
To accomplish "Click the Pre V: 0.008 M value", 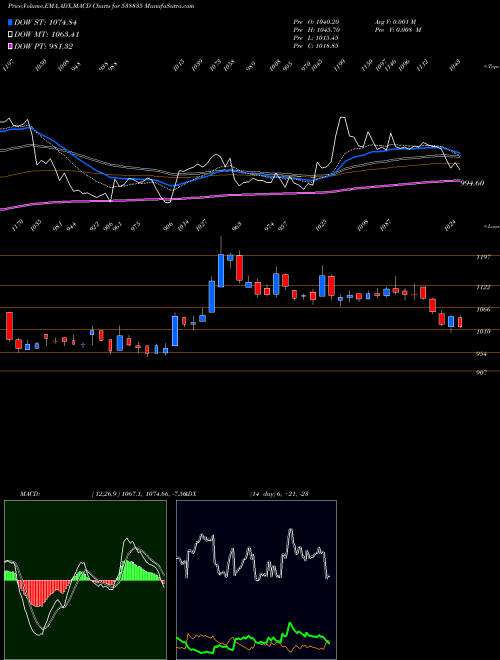I will point(398,30).
